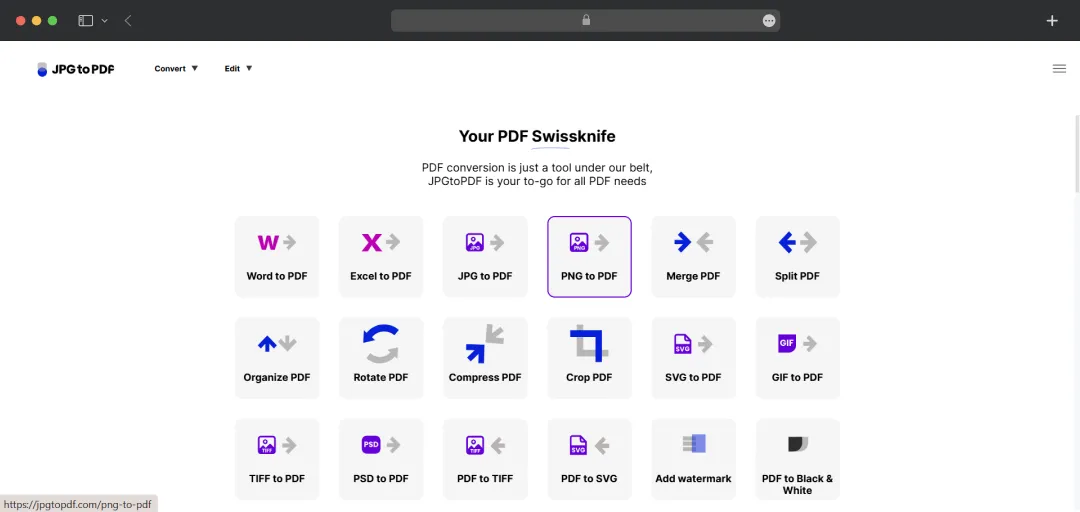1080x512 pixels.
Task: Click the Rotate PDF label
Action: pyautogui.click(x=381, y=378)
